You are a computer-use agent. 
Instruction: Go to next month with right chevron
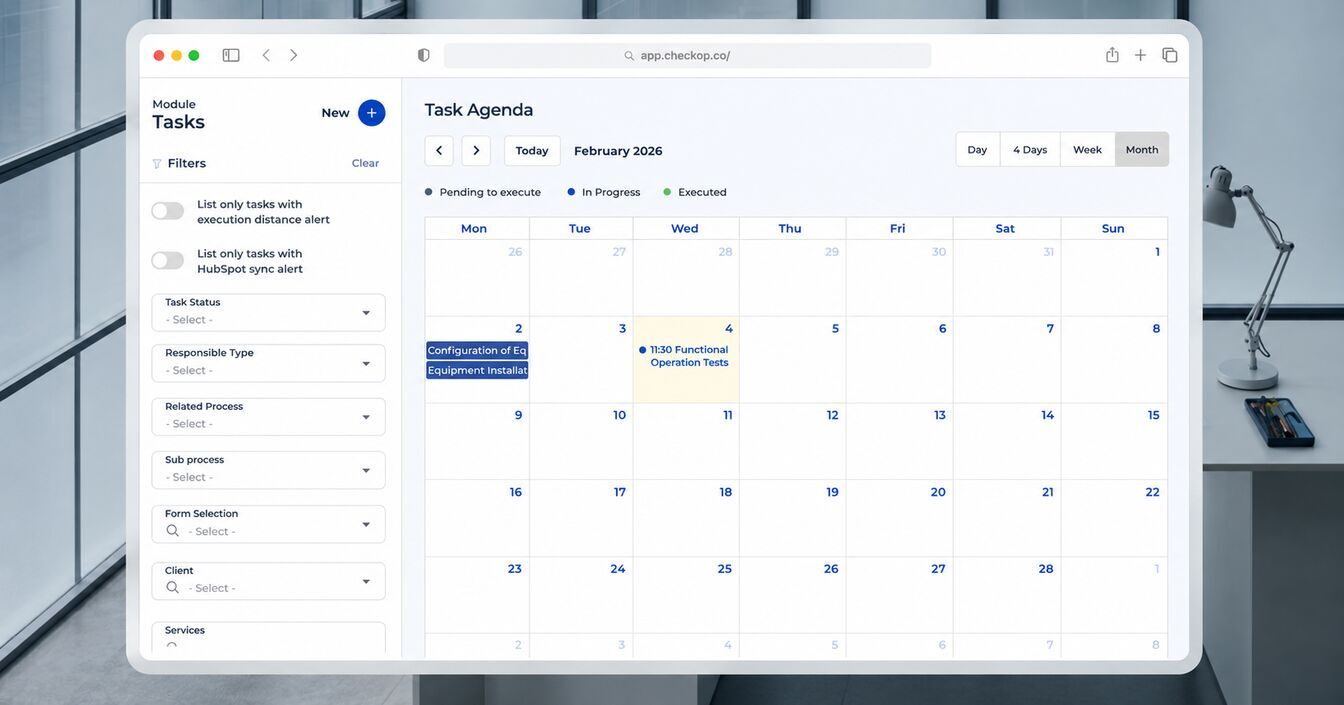coord(476,151)
